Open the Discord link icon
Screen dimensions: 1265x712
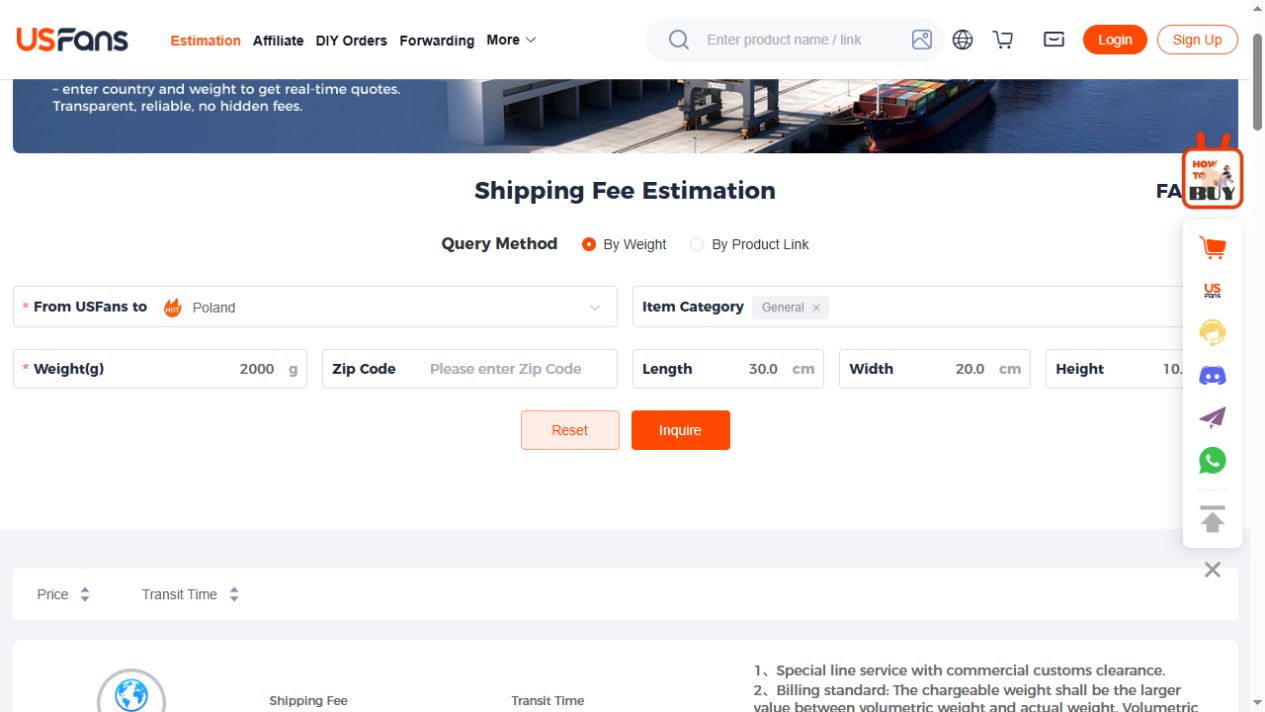click(1212, 376)
